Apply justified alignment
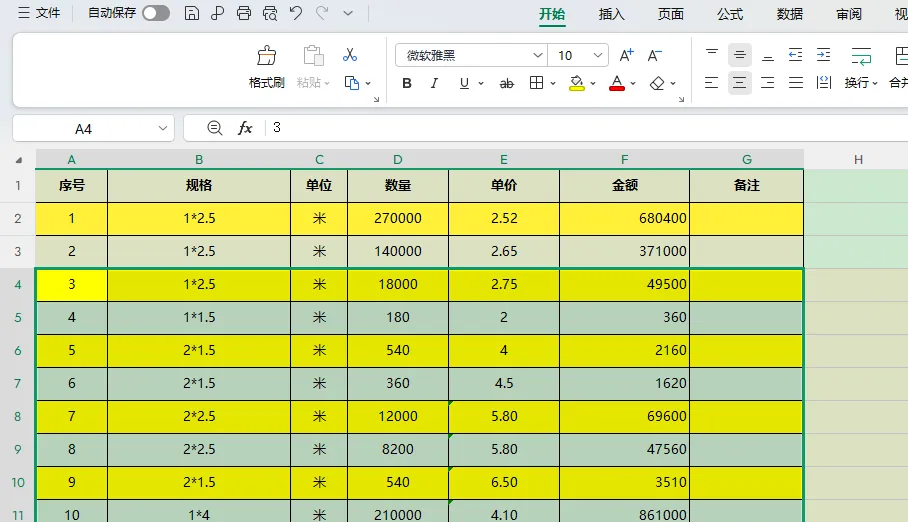This screenshot has width=908, height=522. (796, 83)
